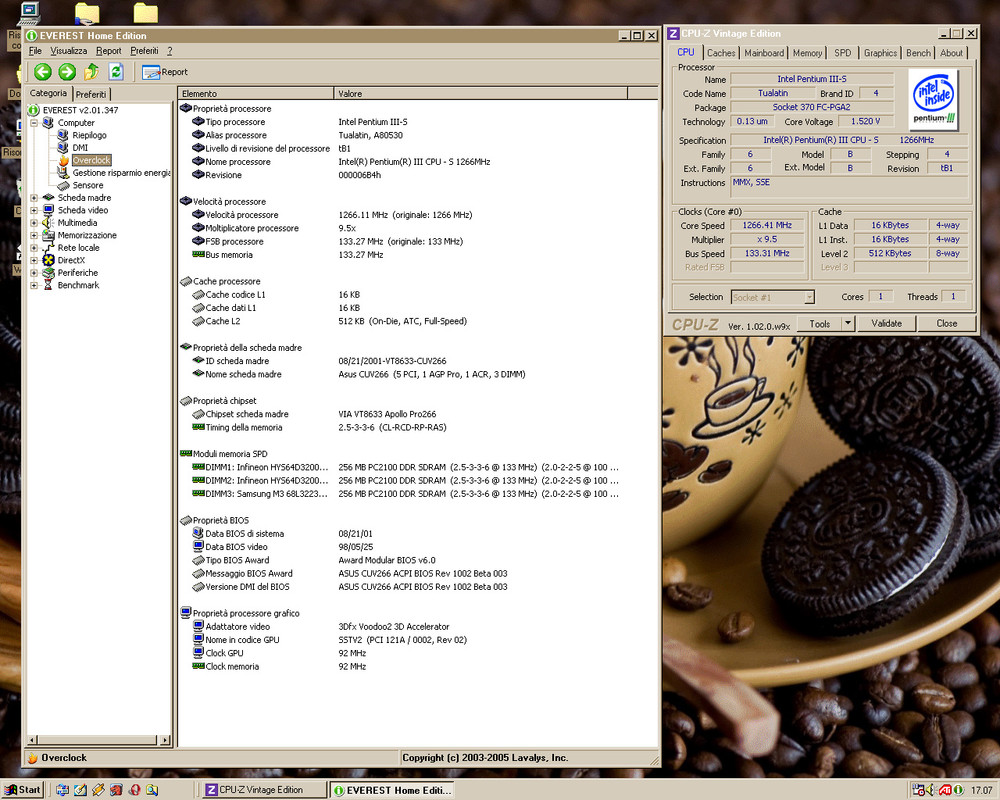
Task: Expand the Benchmark tree node
Action: pyautogui.click(x=34, y=285)
